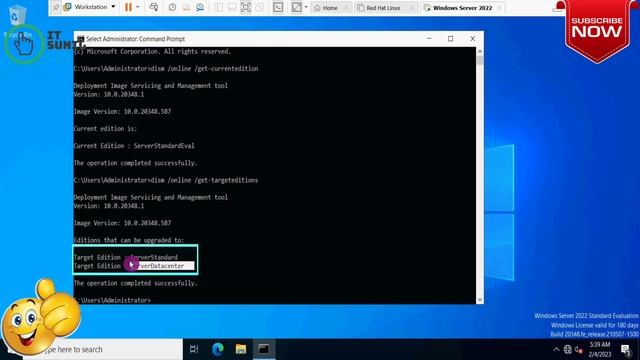
Task: Click the 'Current edition is:' line
Action: click(x=105, y=129)
